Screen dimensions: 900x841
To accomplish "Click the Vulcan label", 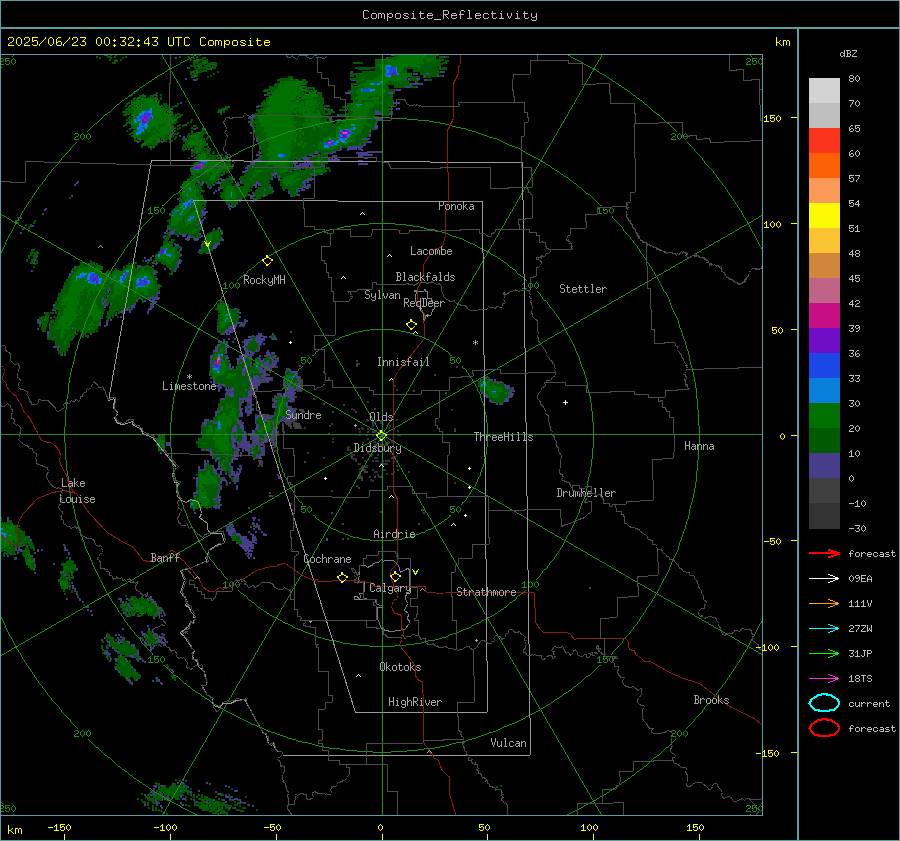I will click(508, 743).
